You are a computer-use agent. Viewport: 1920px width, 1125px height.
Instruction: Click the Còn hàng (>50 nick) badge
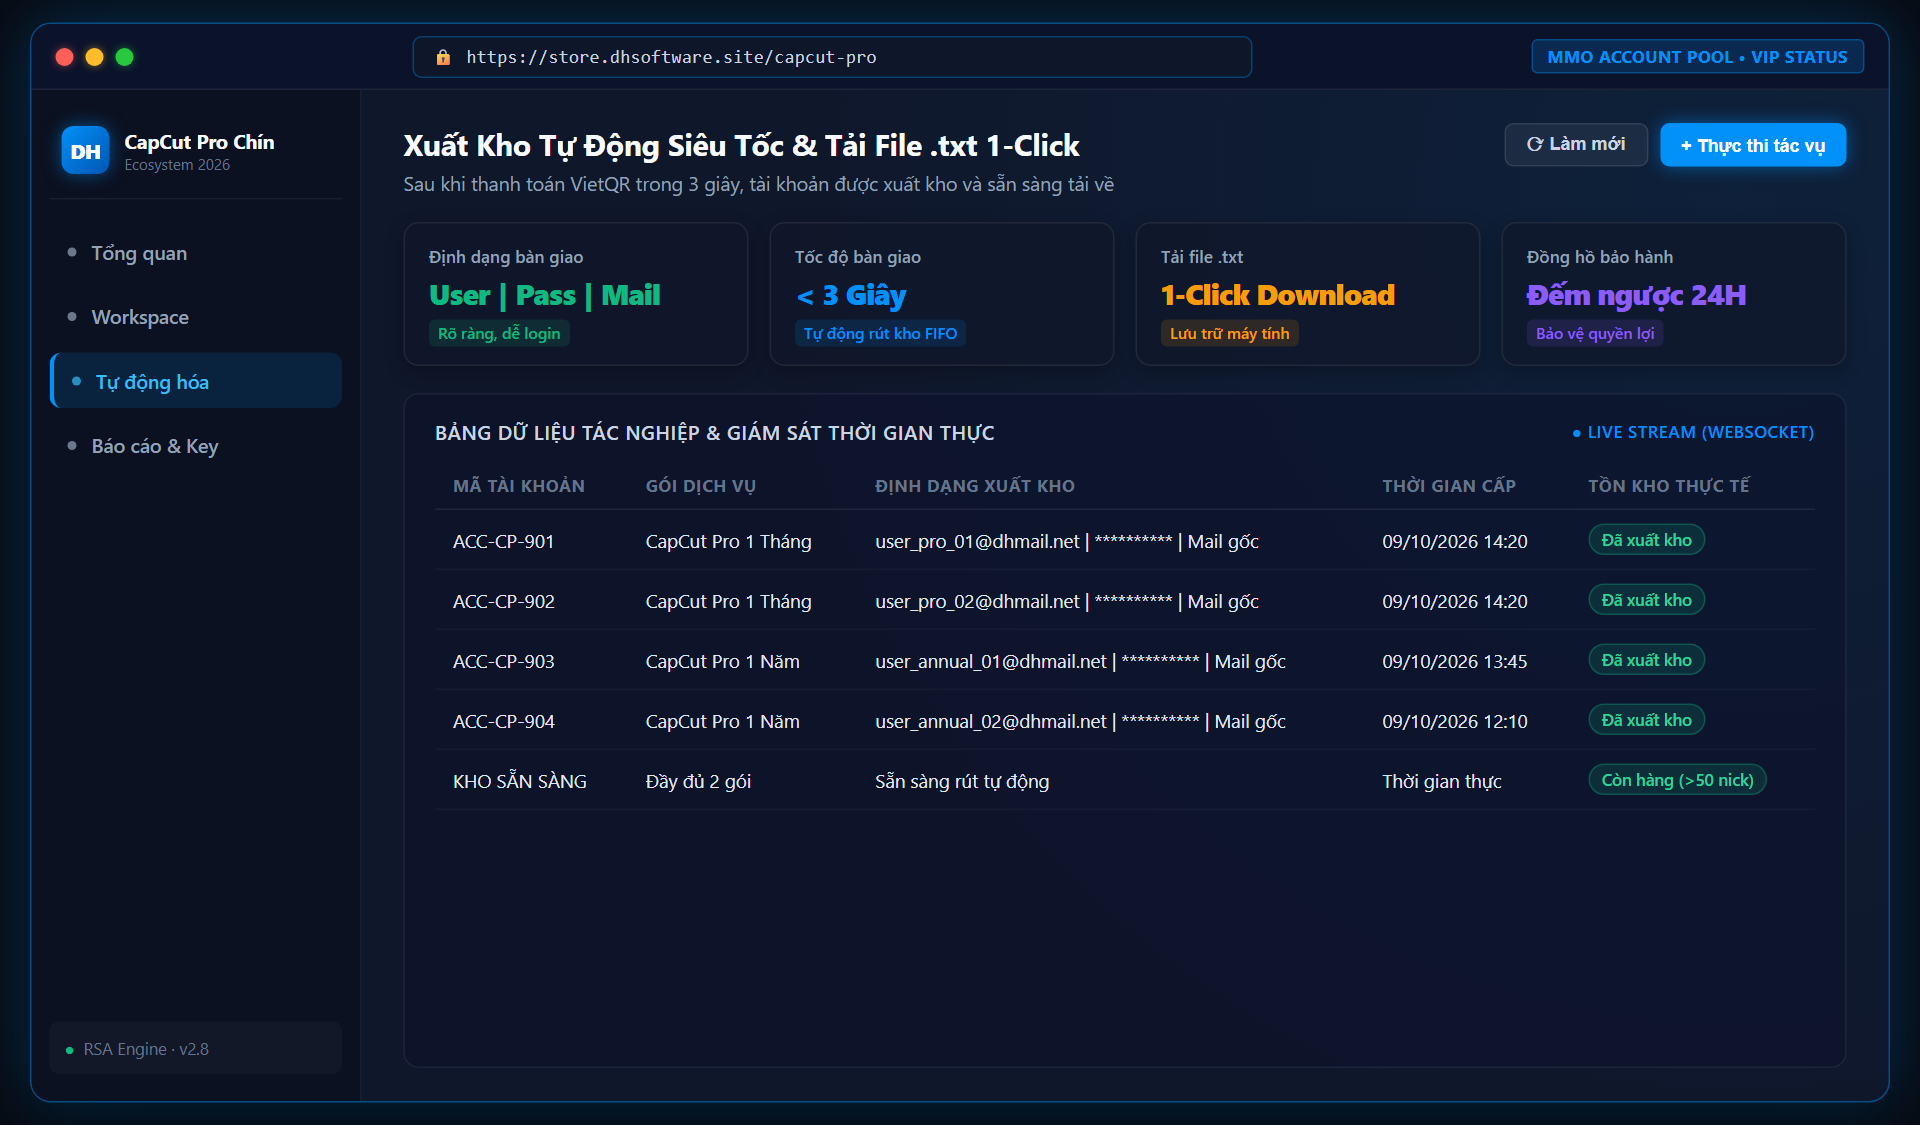[1677, 780]
